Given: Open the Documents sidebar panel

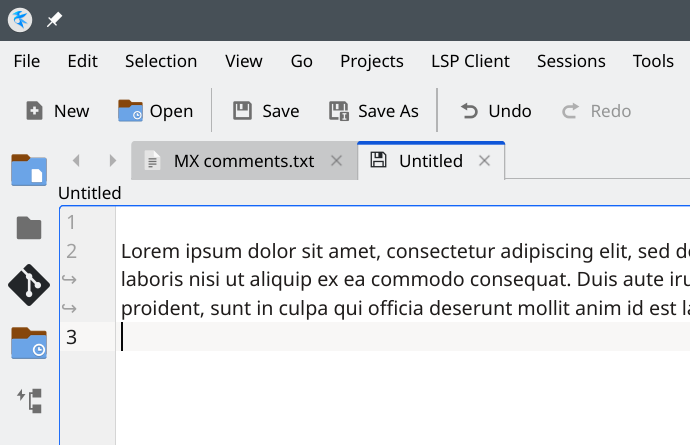Looking at the screenshot, I should coord(29,170).
